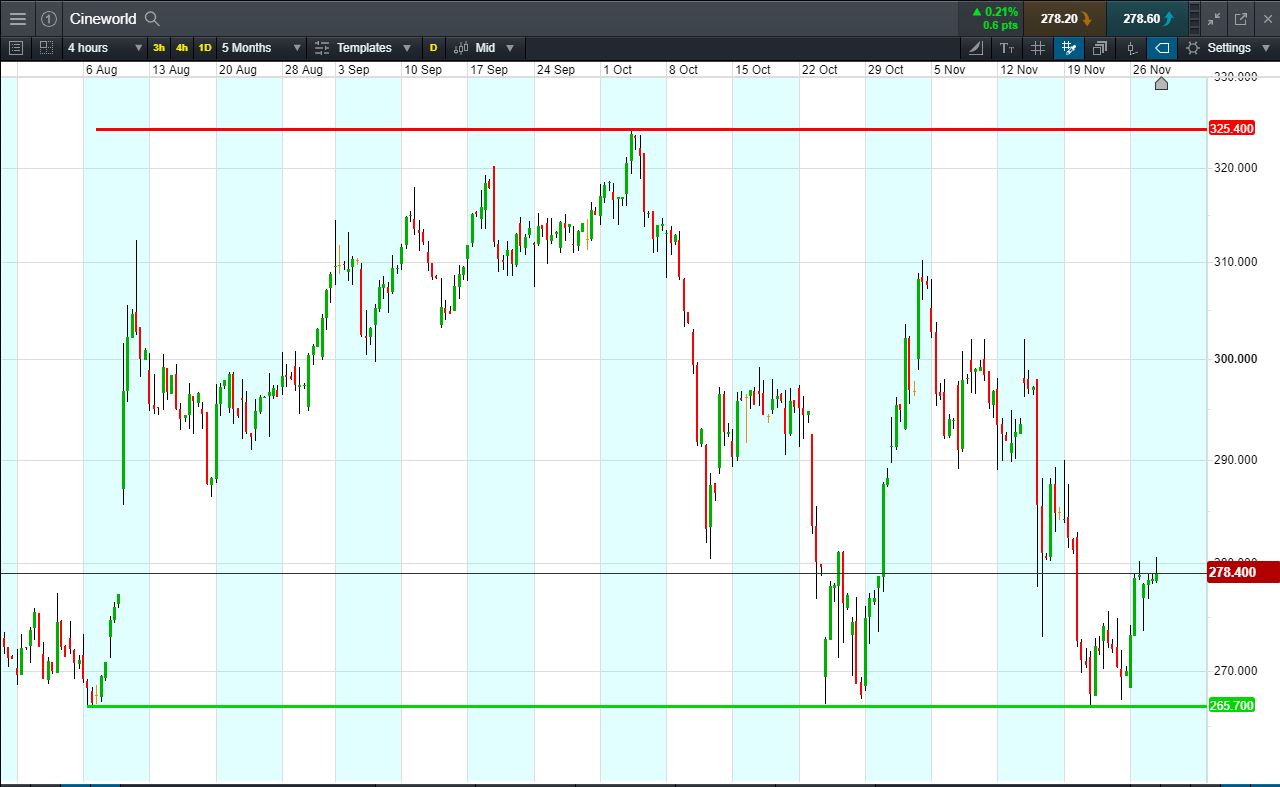Click the 1 Oct date label
Viewport: 1280px width, 787px height.
coord(617,70)
